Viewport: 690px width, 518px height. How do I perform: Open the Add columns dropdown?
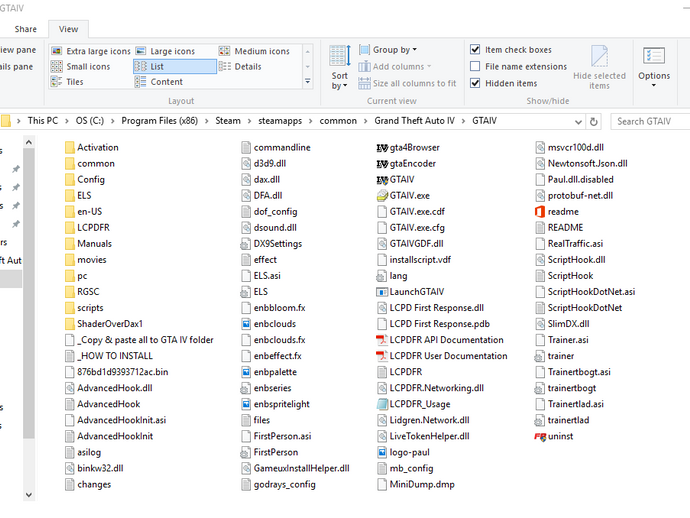[x=395, y=66]
